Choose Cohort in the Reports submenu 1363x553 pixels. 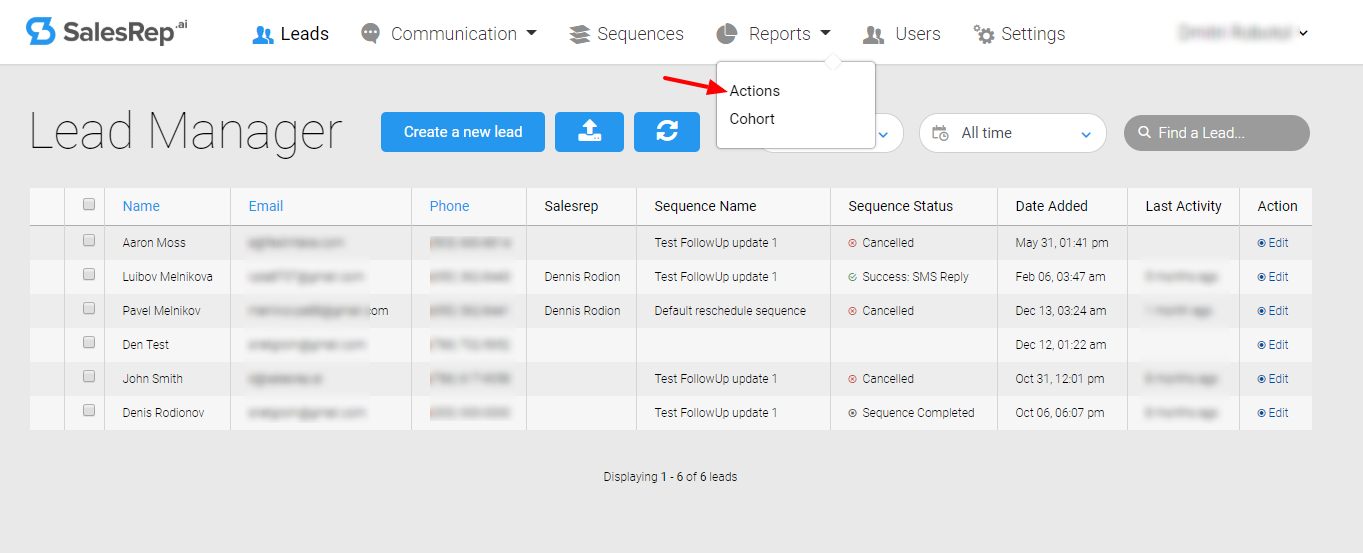pyautogui.click(x=752, y=119)
